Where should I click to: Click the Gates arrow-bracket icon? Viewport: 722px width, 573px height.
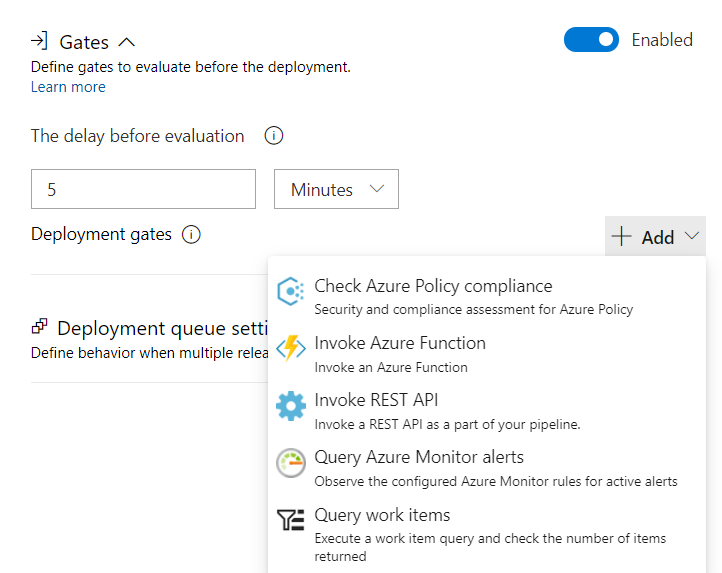pos(39,41)
